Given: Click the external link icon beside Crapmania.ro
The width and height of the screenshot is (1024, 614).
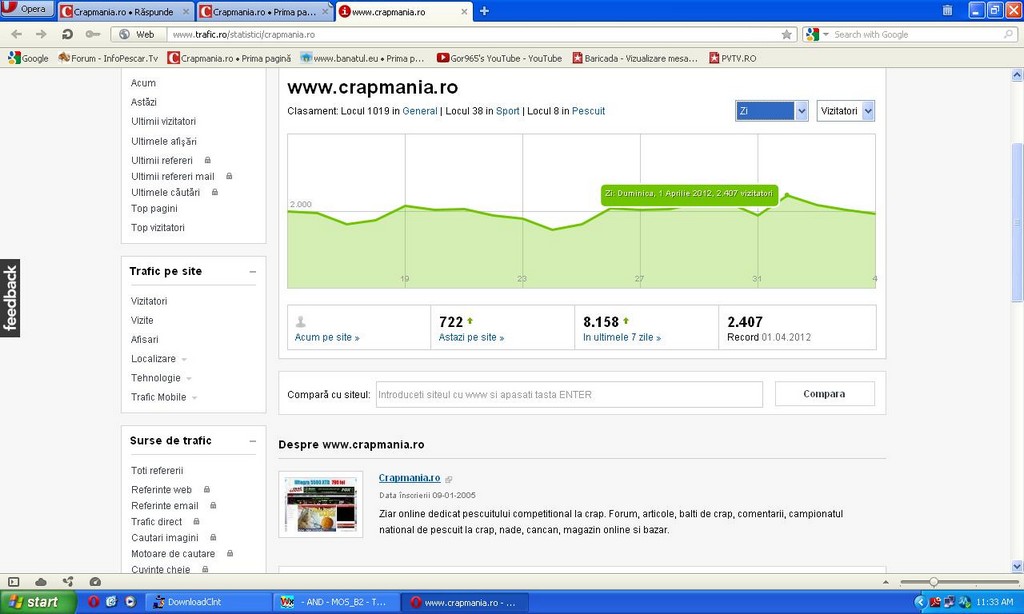Looking at the screenshot, I should [x=449, y=479].
